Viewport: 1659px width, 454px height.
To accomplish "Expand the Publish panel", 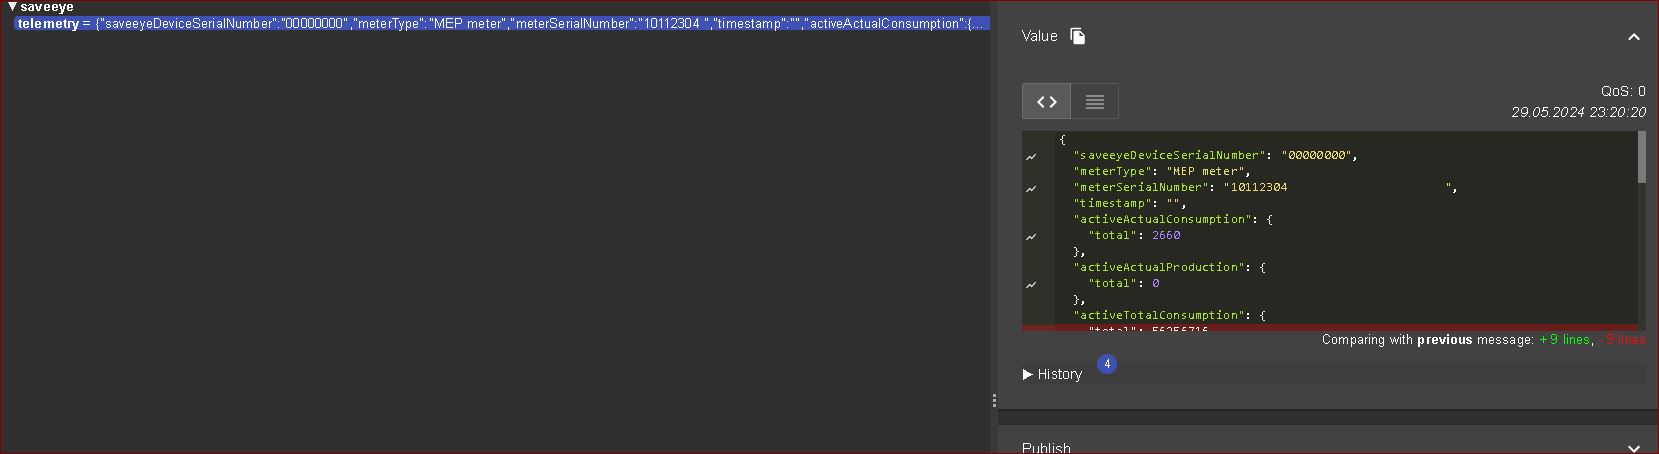I will pyautogui.click(x=1633, y=448).
